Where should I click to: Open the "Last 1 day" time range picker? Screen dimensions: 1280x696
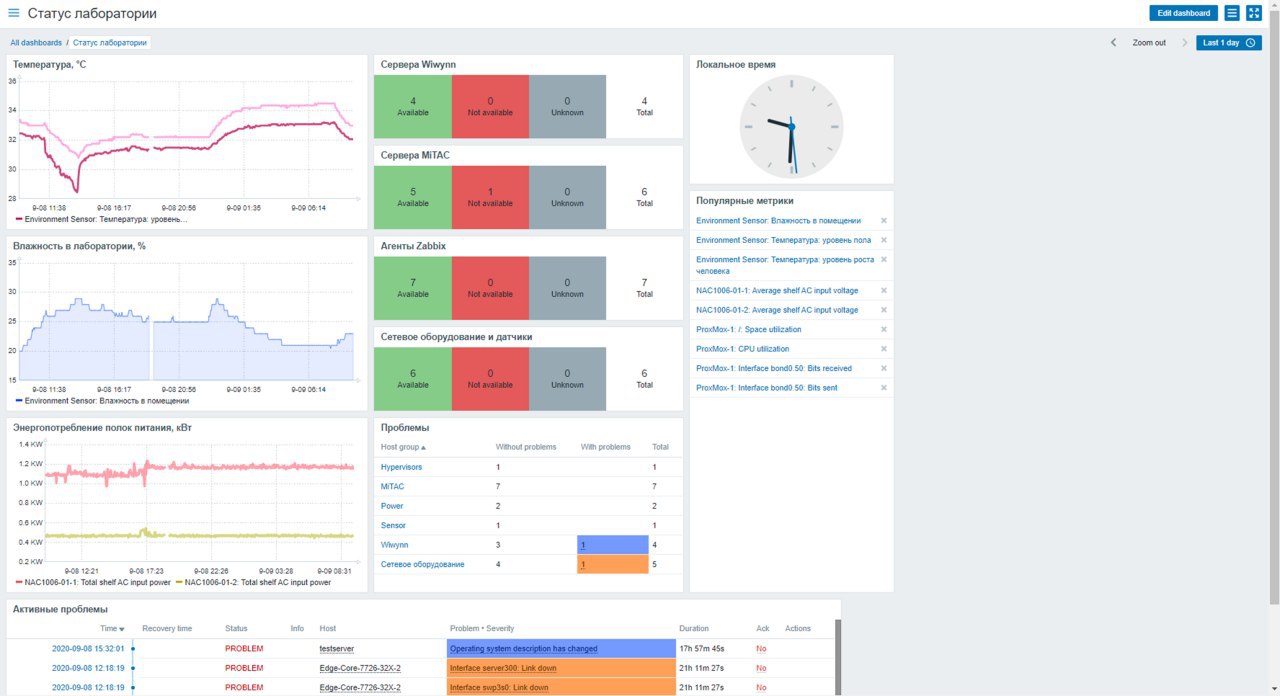(x=1222, y=42)
